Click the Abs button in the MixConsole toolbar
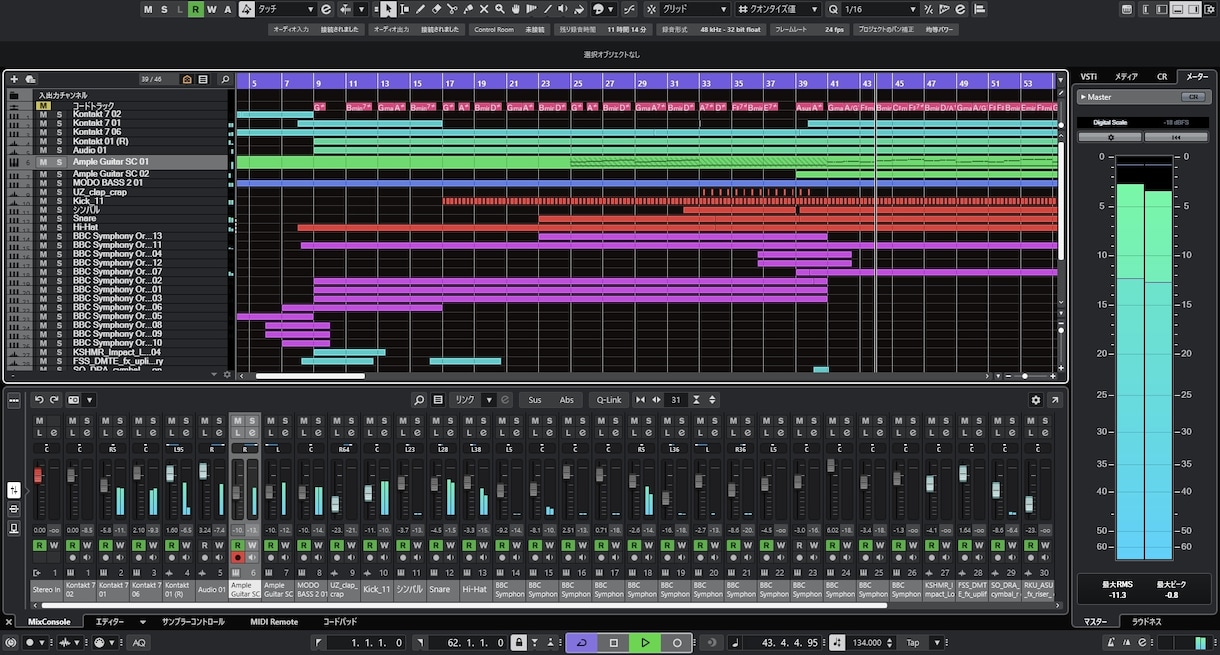This screenshot has width=1220, height=655. tap(567, 400)
